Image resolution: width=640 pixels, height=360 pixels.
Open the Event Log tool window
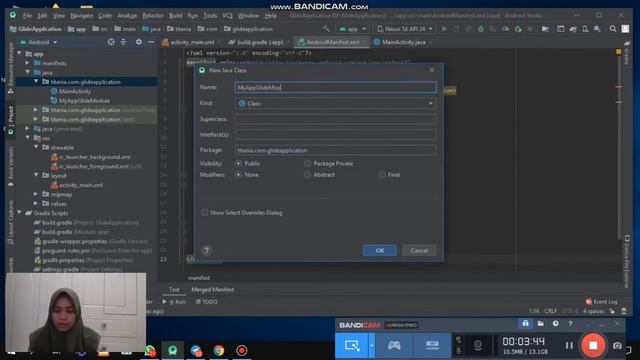pos(602,302)
